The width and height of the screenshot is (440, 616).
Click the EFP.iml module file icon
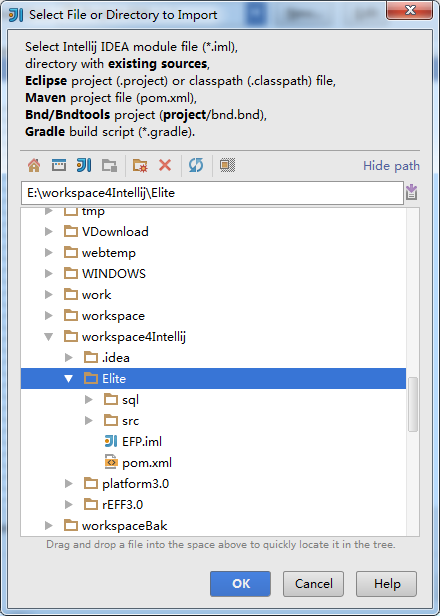pos(111,441)
